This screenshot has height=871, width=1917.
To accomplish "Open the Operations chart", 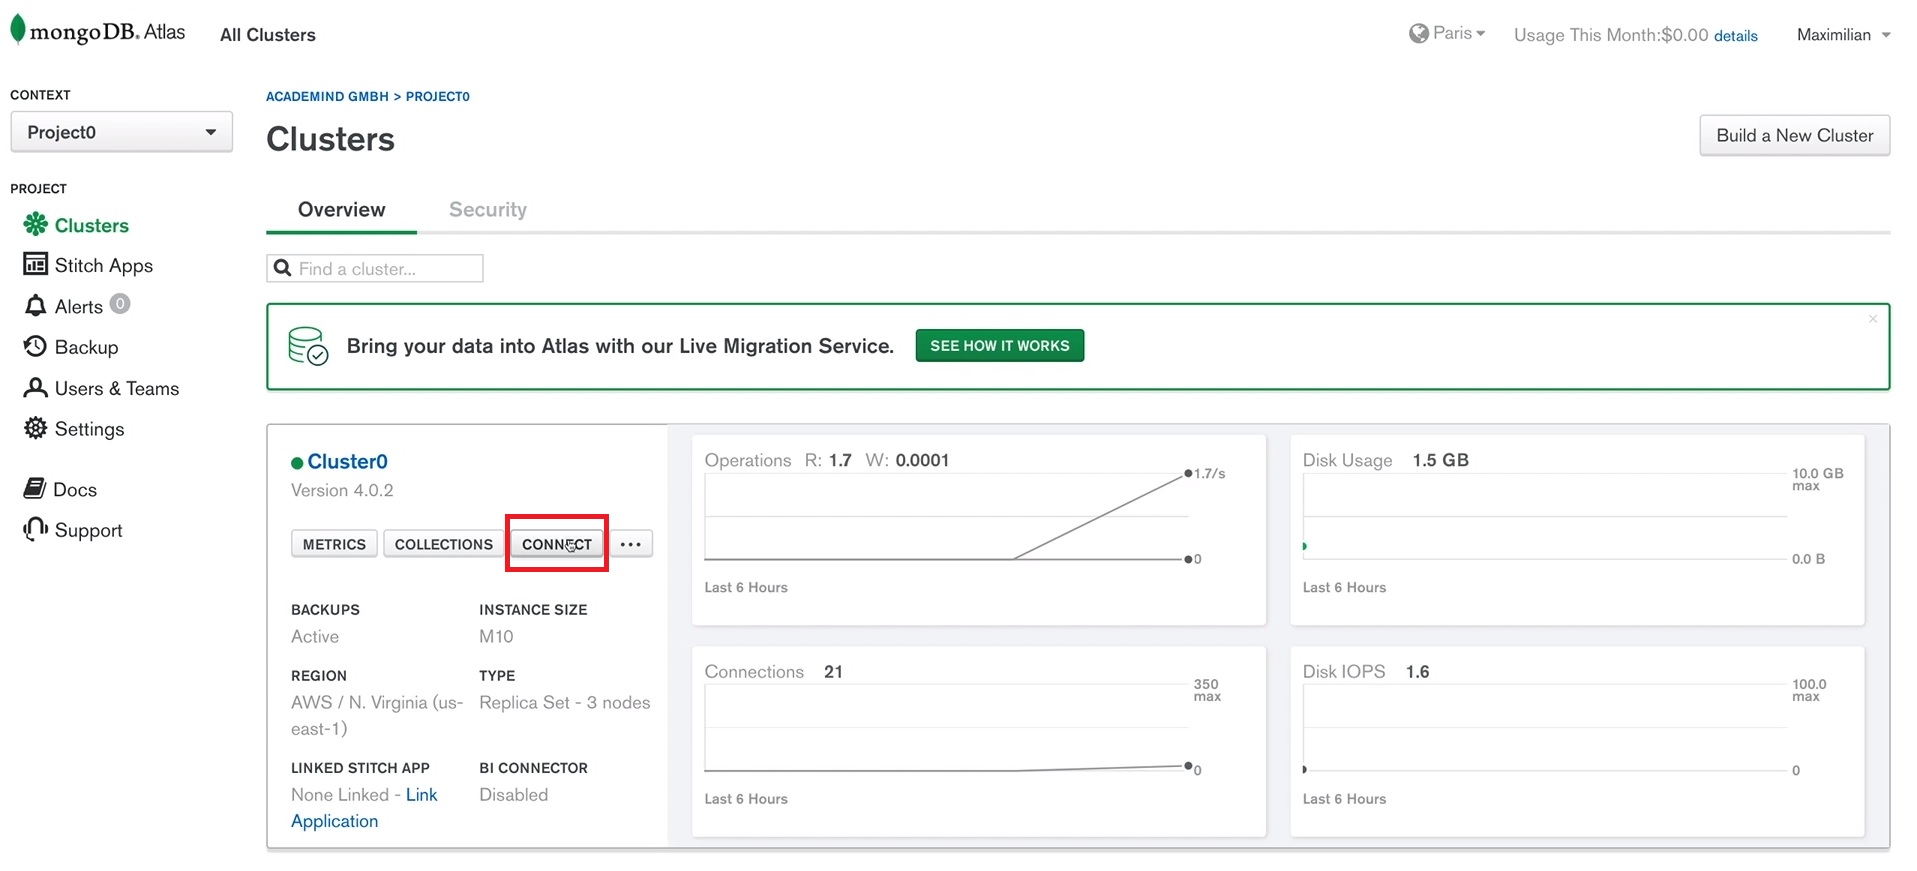I will [x=979, y=530].
